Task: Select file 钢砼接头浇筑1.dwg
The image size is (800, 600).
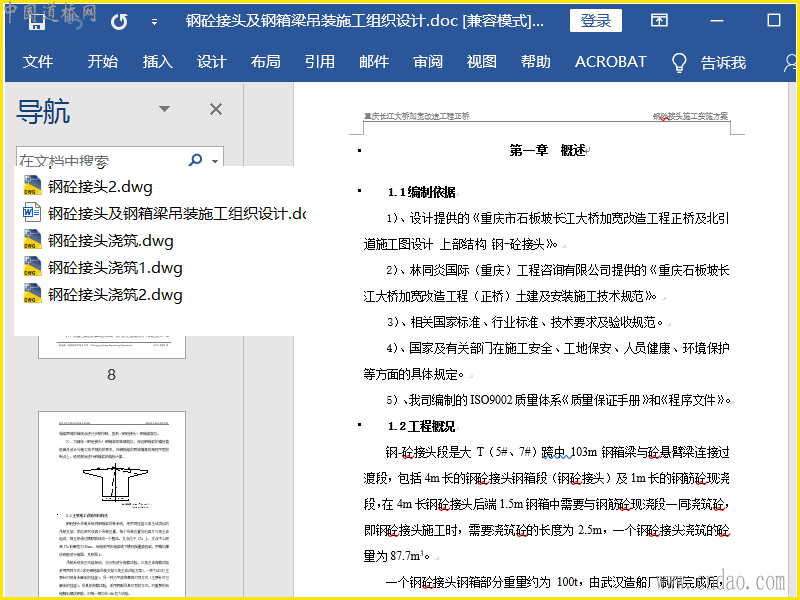Action: 115,268
